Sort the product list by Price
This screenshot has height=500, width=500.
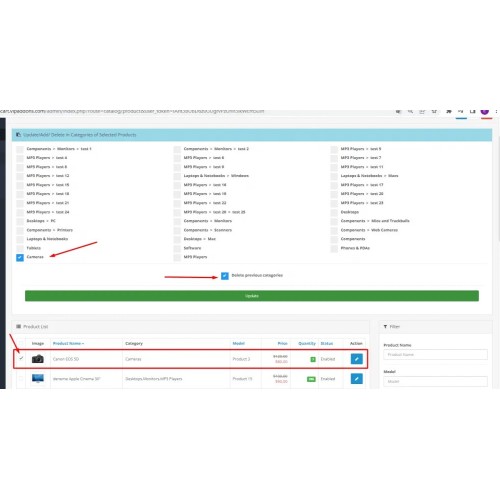click(282, 343)
